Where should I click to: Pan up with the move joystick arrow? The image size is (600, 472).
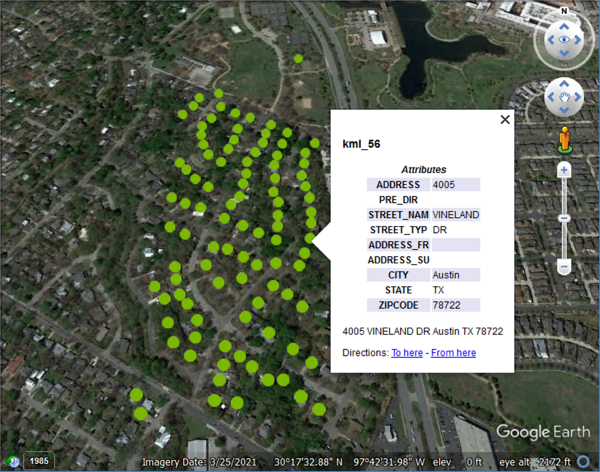coord(564,85)
